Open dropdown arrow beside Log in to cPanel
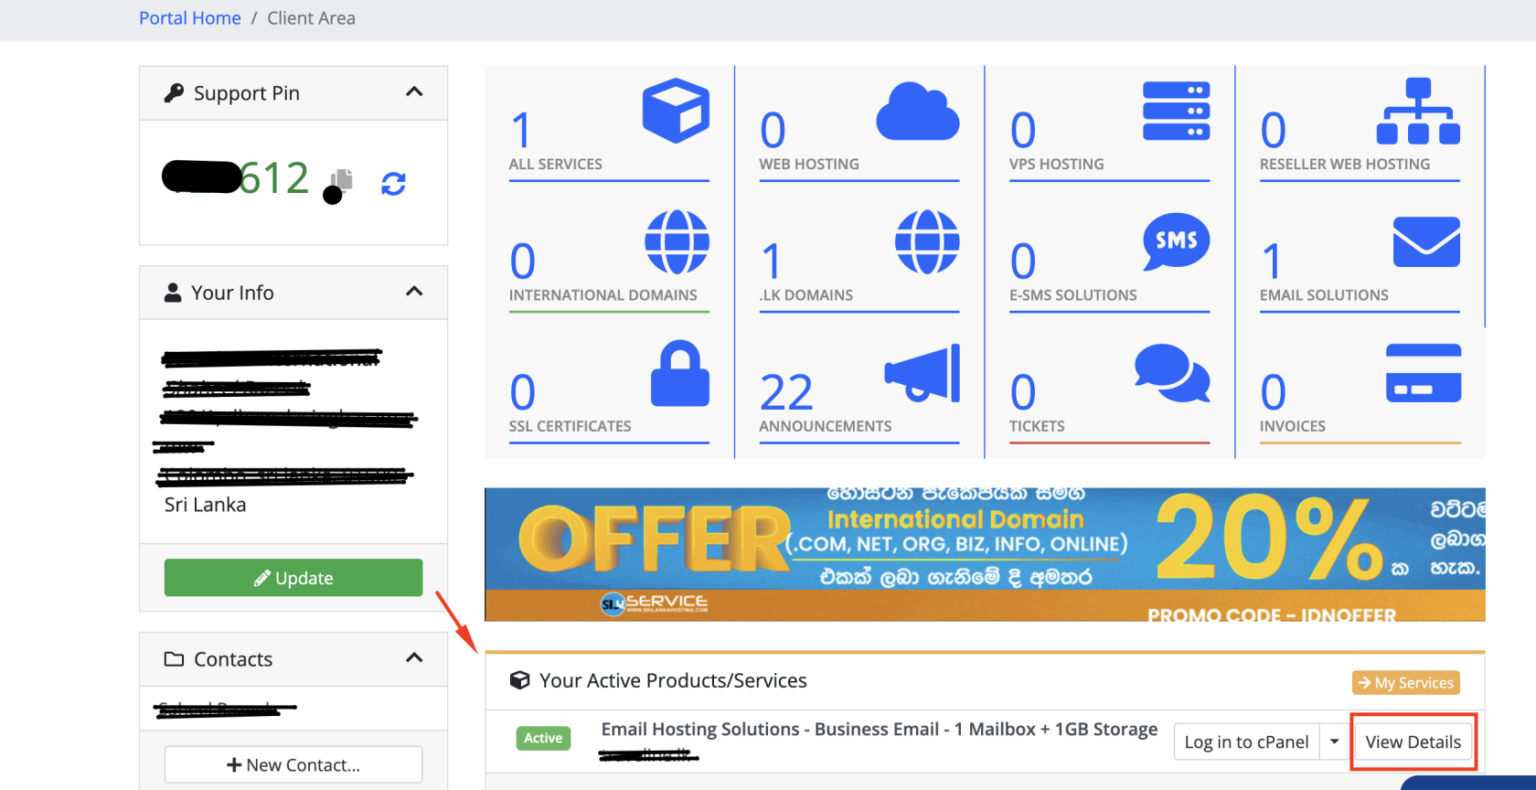 pos(1334,742)
